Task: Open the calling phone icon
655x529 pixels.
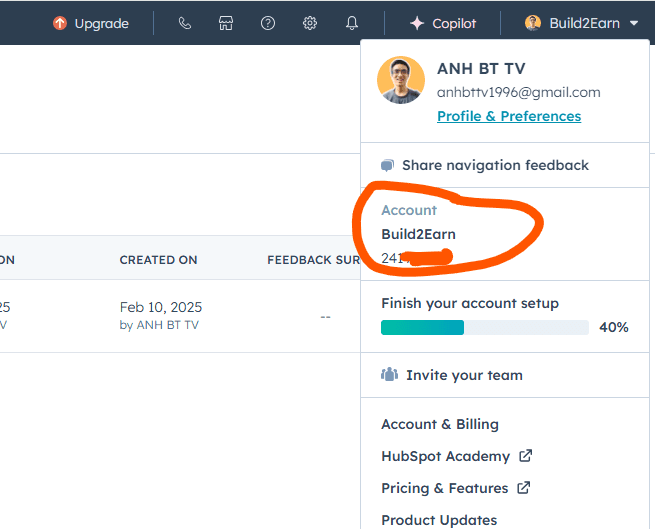Action: [185, 23]
